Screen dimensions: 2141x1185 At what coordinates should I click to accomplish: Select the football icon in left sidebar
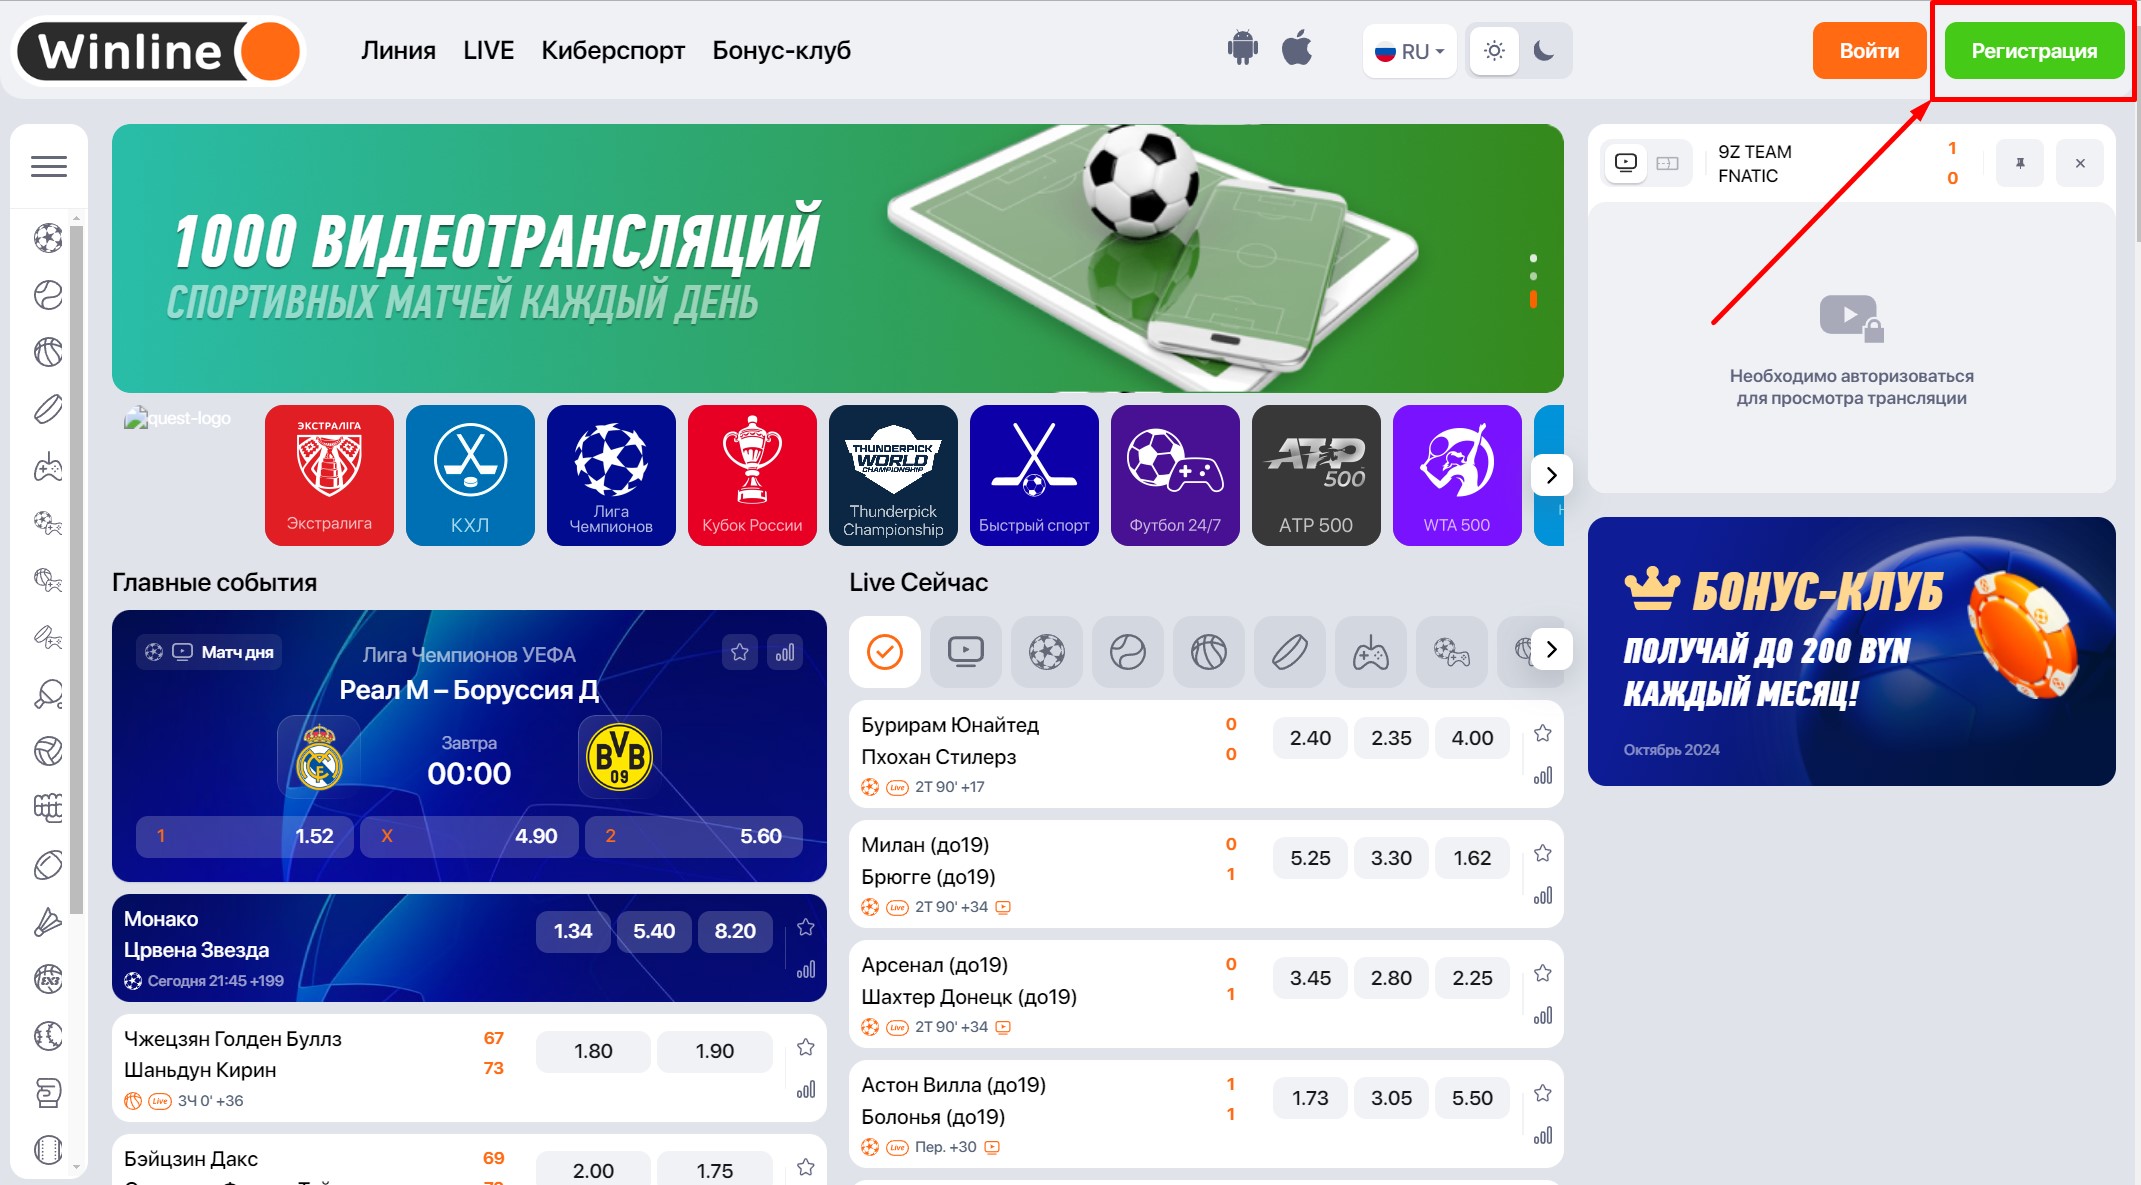click(48, 238)
